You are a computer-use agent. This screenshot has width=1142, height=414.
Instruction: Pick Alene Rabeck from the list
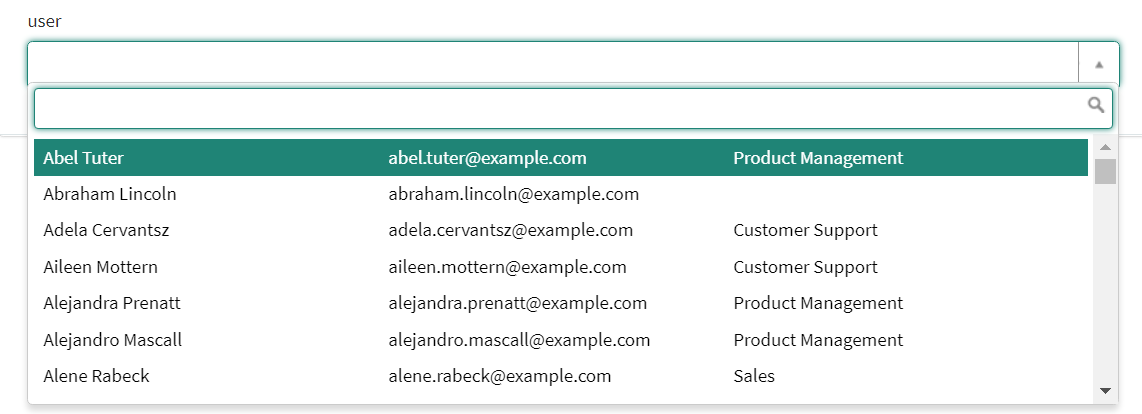point(97,376)
